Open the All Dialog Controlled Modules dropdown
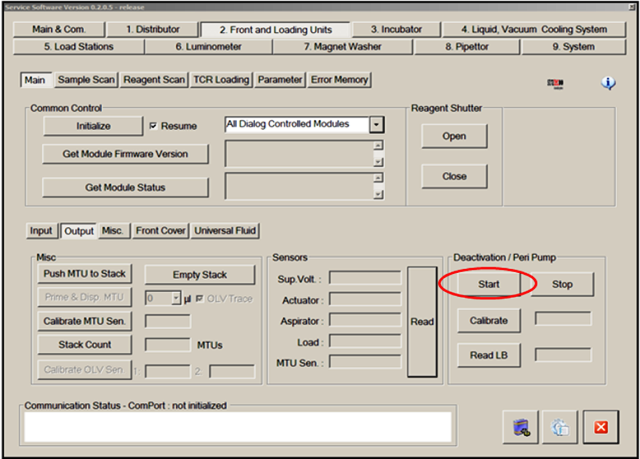The width and height of the screenshot is (640, 459). click(376, 125)
